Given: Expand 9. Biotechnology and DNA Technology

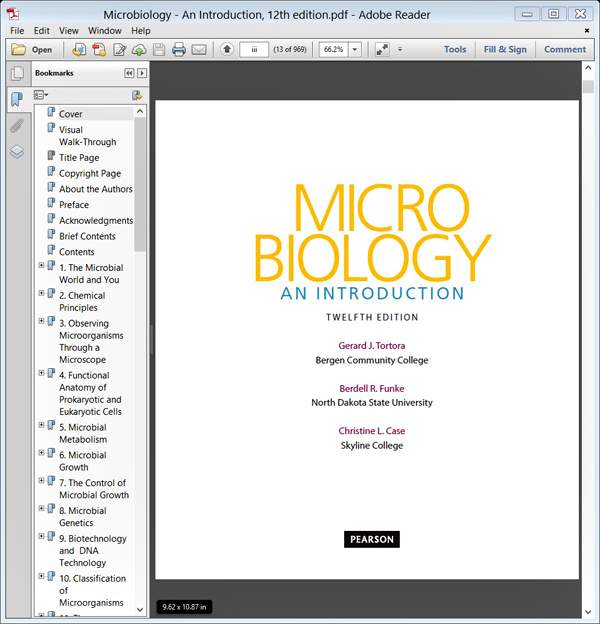Looking at the screenshot, I should 41,536.
